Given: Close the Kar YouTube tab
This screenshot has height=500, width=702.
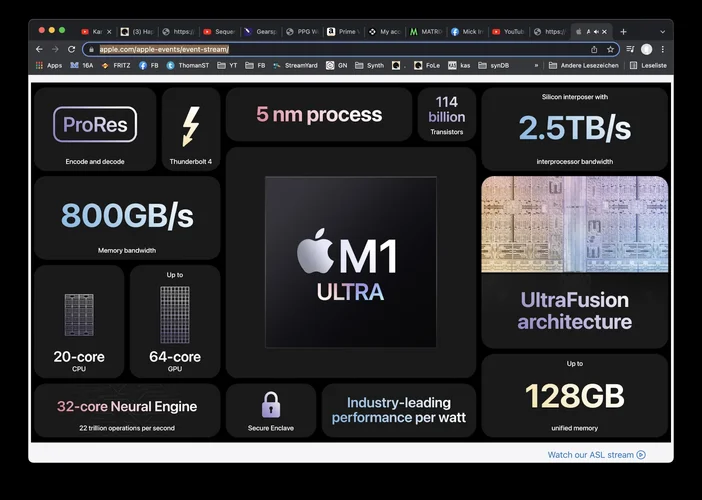Looking at the screenshot, I should (109, 32).
